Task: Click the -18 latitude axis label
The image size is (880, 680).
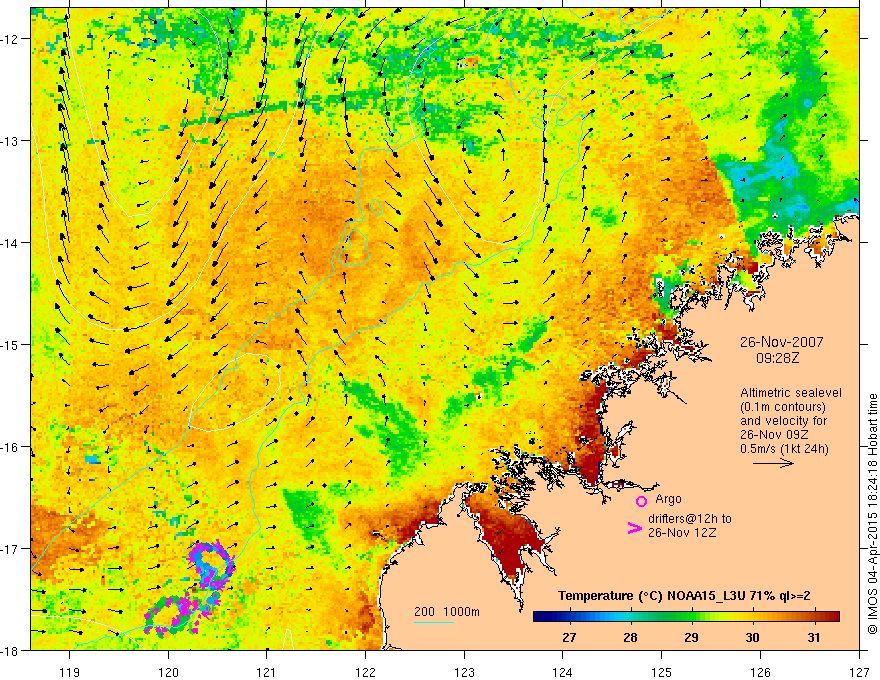Action: (10, 650)
